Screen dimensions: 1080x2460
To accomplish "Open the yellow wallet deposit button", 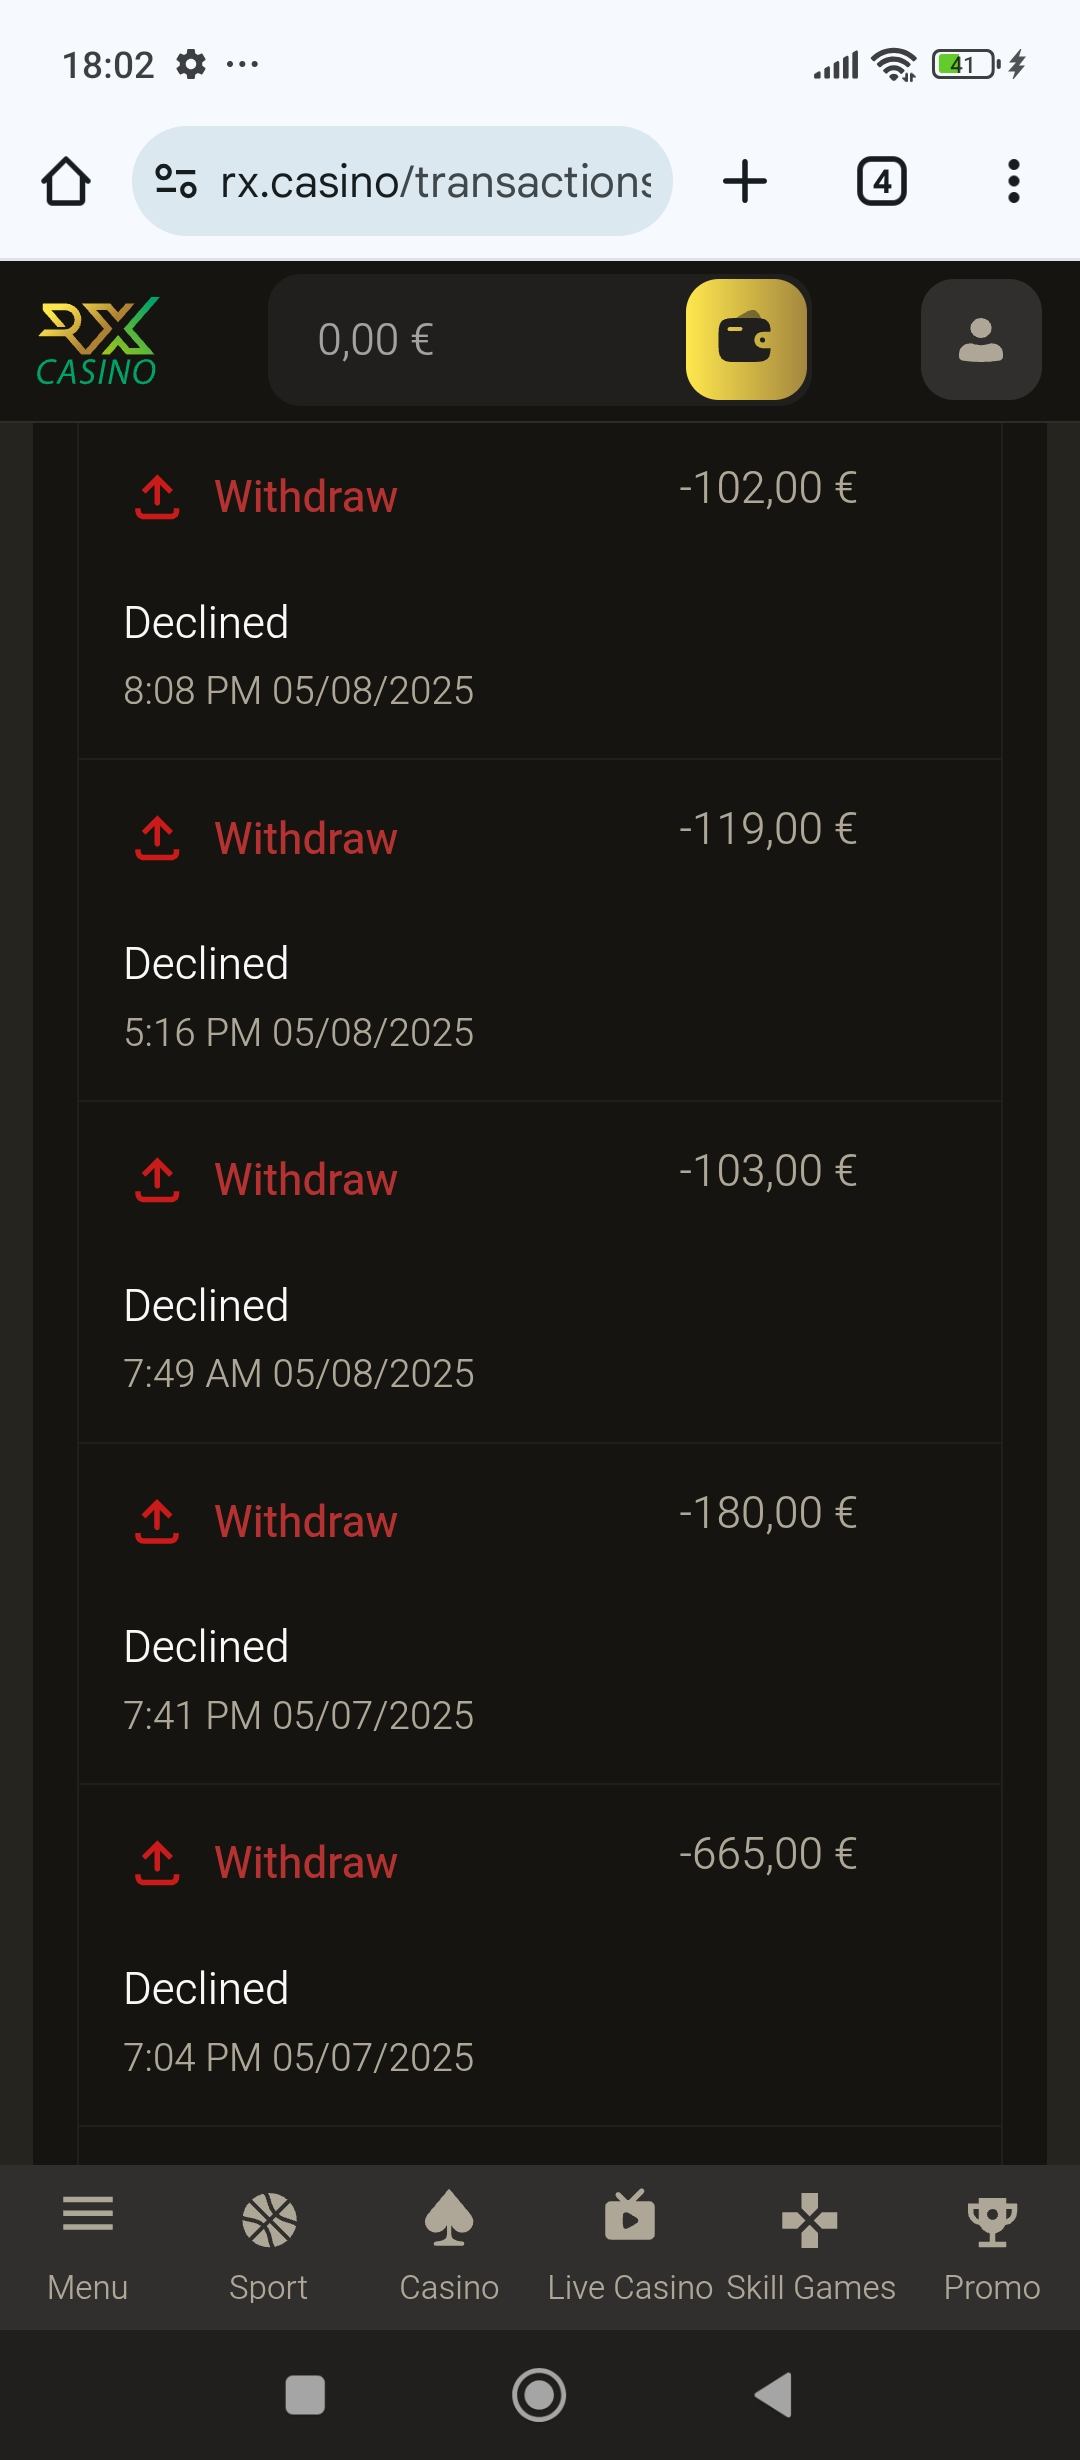I will (746, 340).
